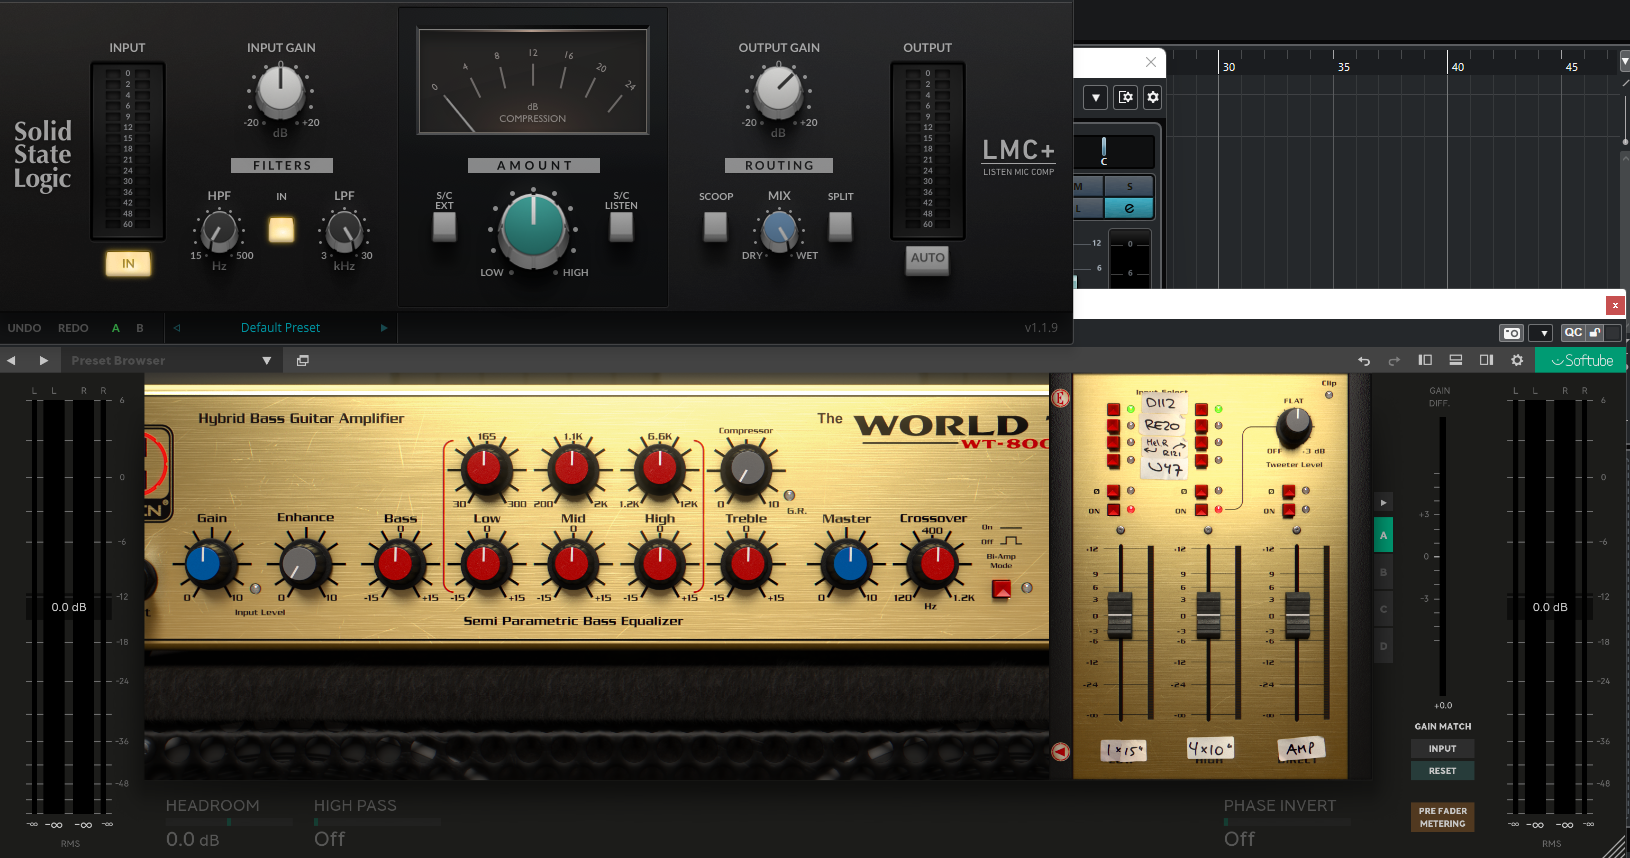The width and height of the screenshot is (1630, 858).
Task: Go to previous preset in Preset Browser
Action: [11, 360]
